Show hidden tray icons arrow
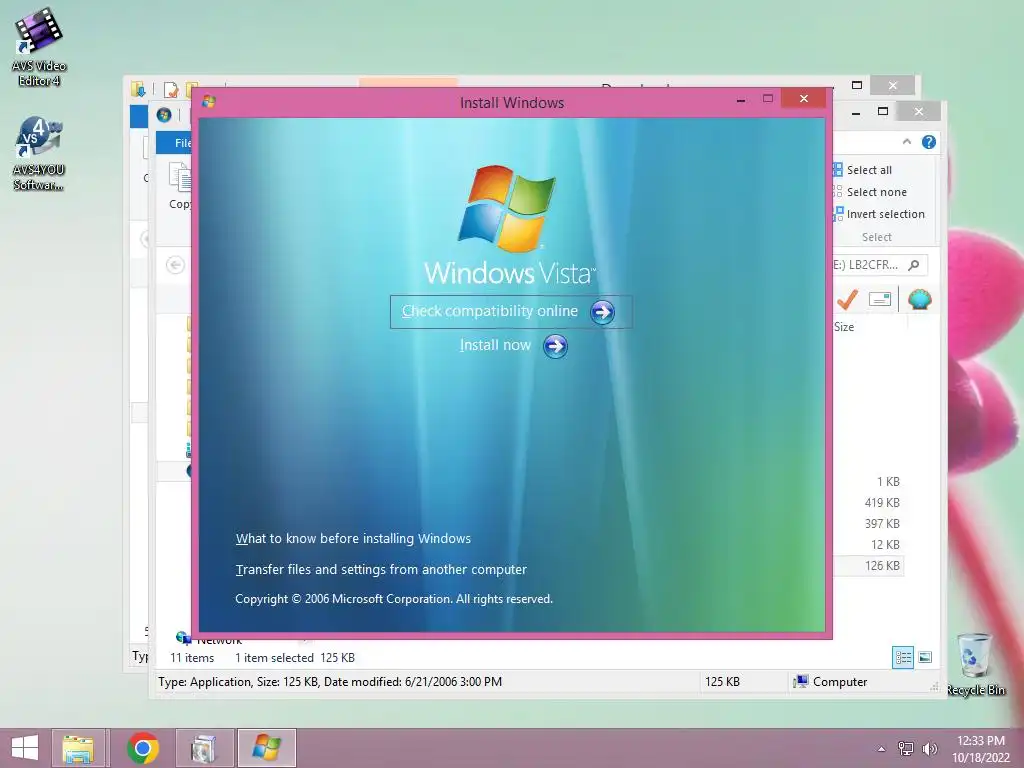Image resolution: width=1024 pixels, height=768 pixels. coord(882,749)
